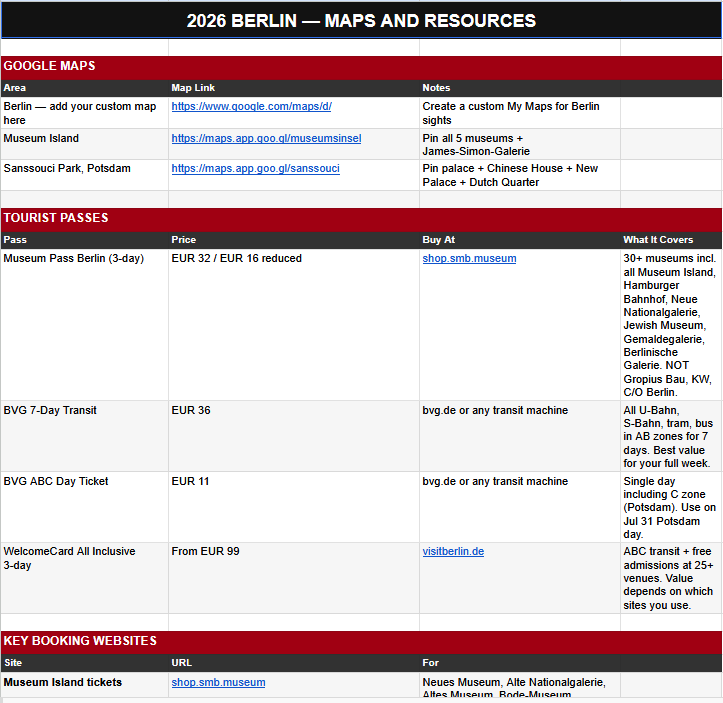Select the GOOGLE MAPS section header
This screenshot has height=703, width=723.
tap(362, 66)
